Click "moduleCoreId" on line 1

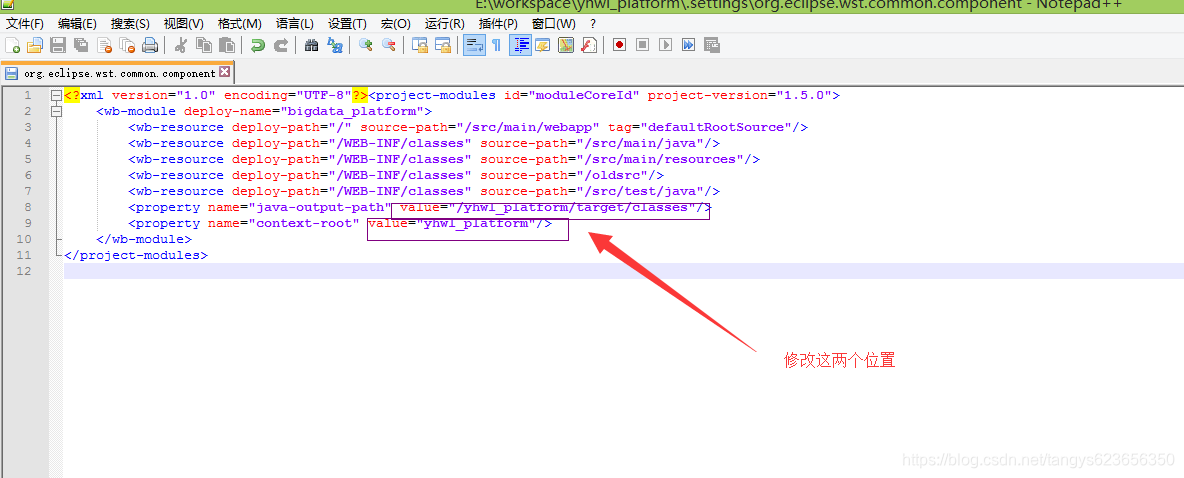pos(585,95)
